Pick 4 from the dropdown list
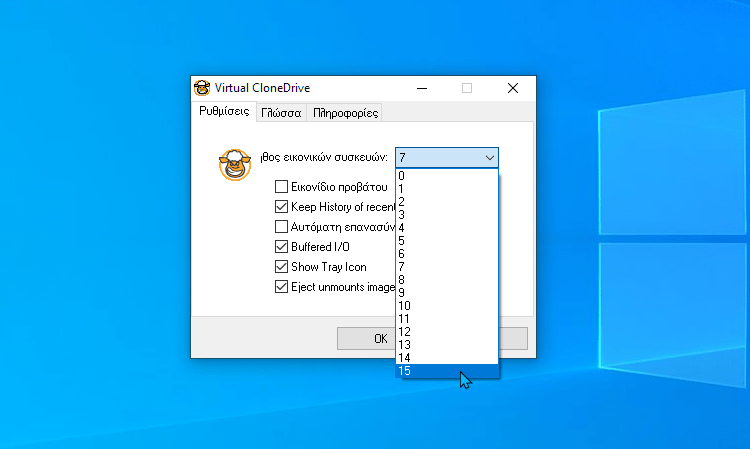 click(x=447, y=228)
